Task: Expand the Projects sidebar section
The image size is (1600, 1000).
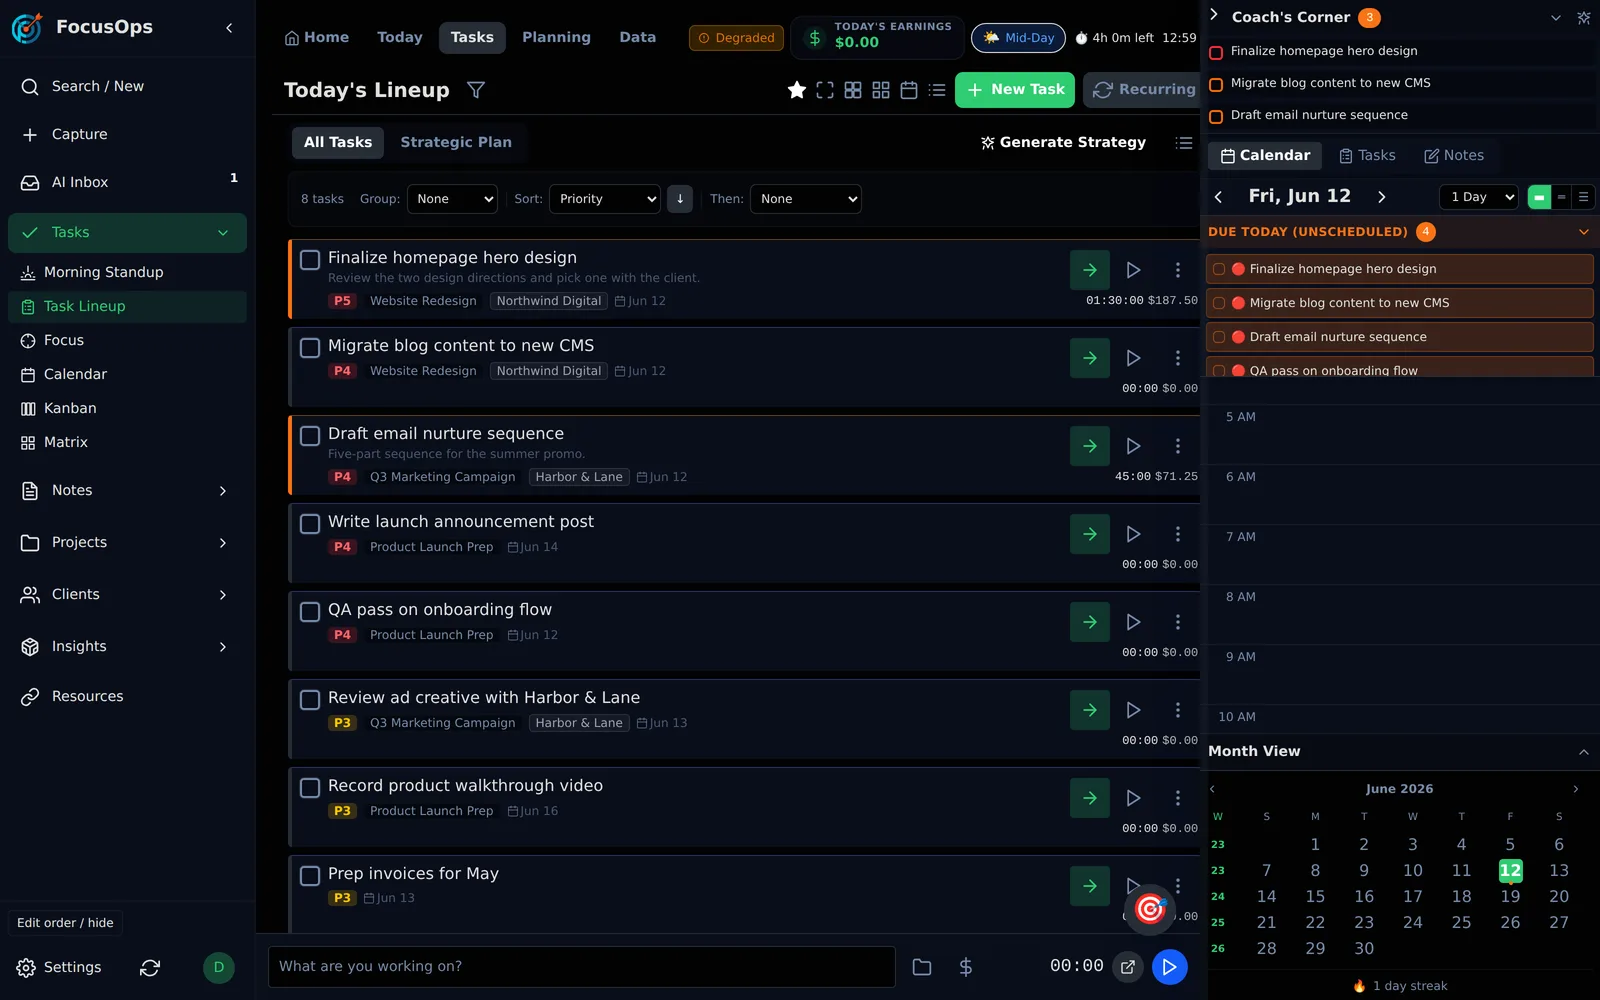Action: [223, 543]
